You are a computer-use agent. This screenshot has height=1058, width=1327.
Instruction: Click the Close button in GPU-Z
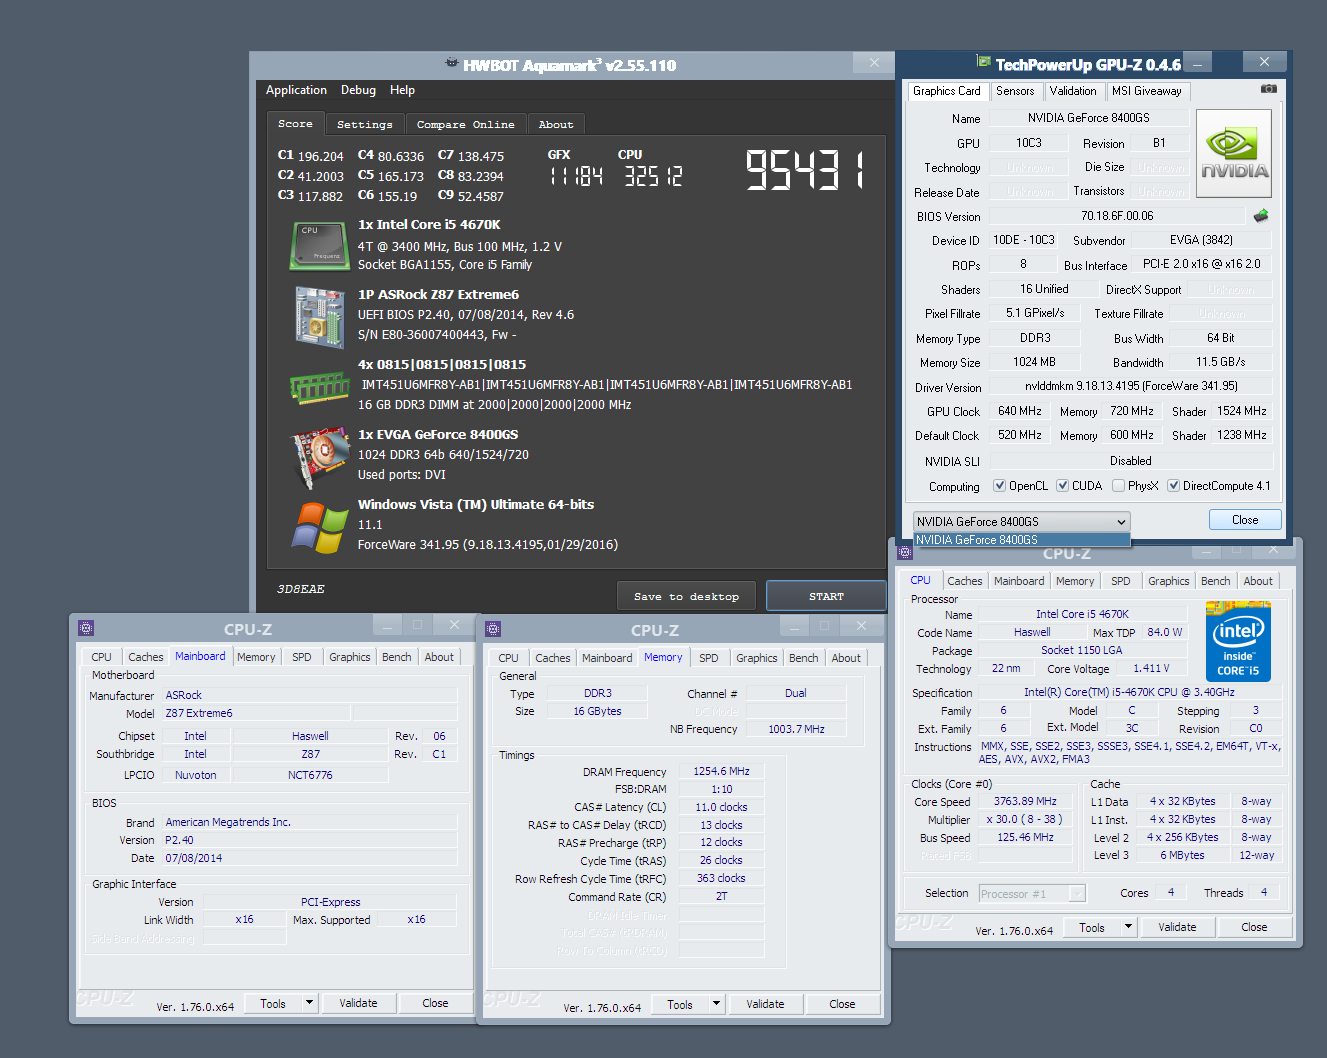click(x=1245, y=520)
